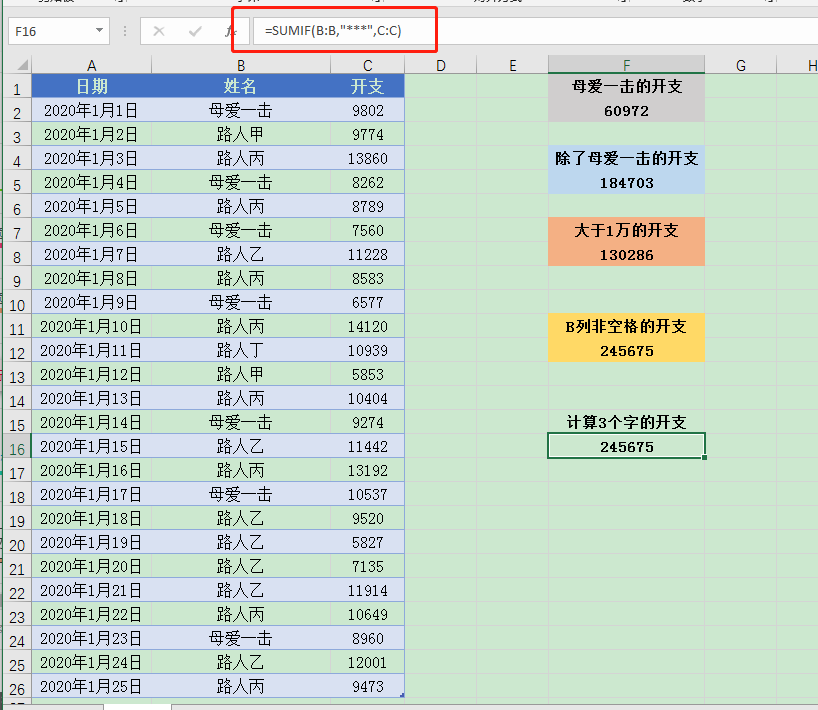Click cell with date 2020年1月15日
The height and width of the screenshot is (710, 818).
coord(92,446)
